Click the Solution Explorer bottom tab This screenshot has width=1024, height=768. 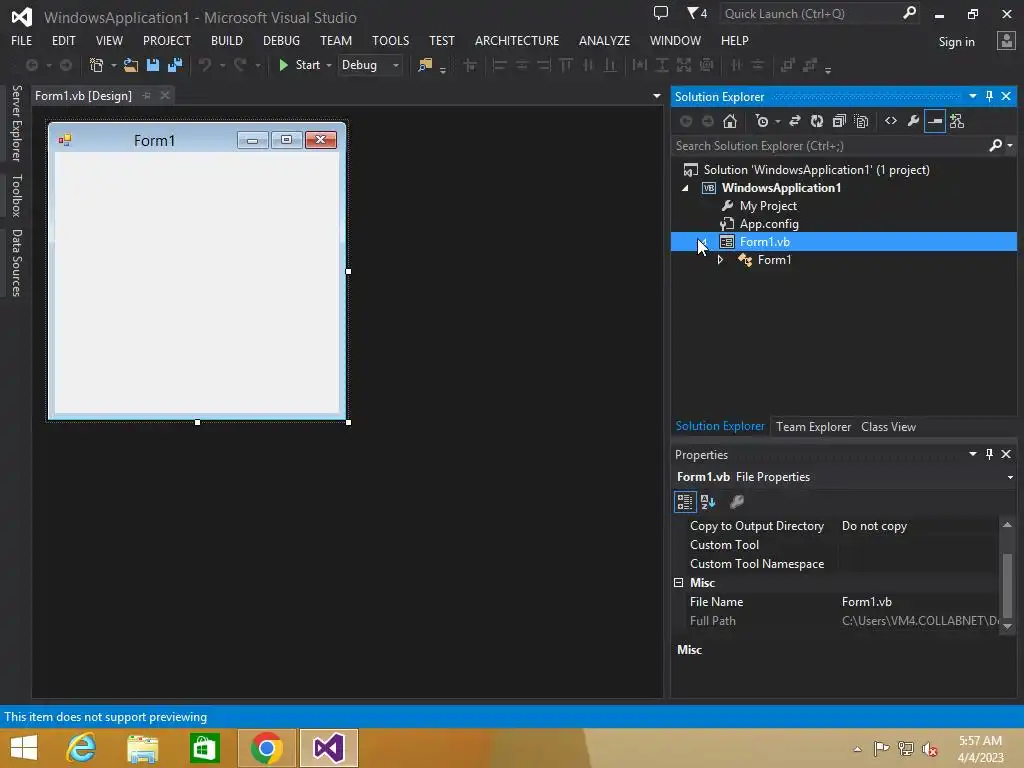pos(720,426)
